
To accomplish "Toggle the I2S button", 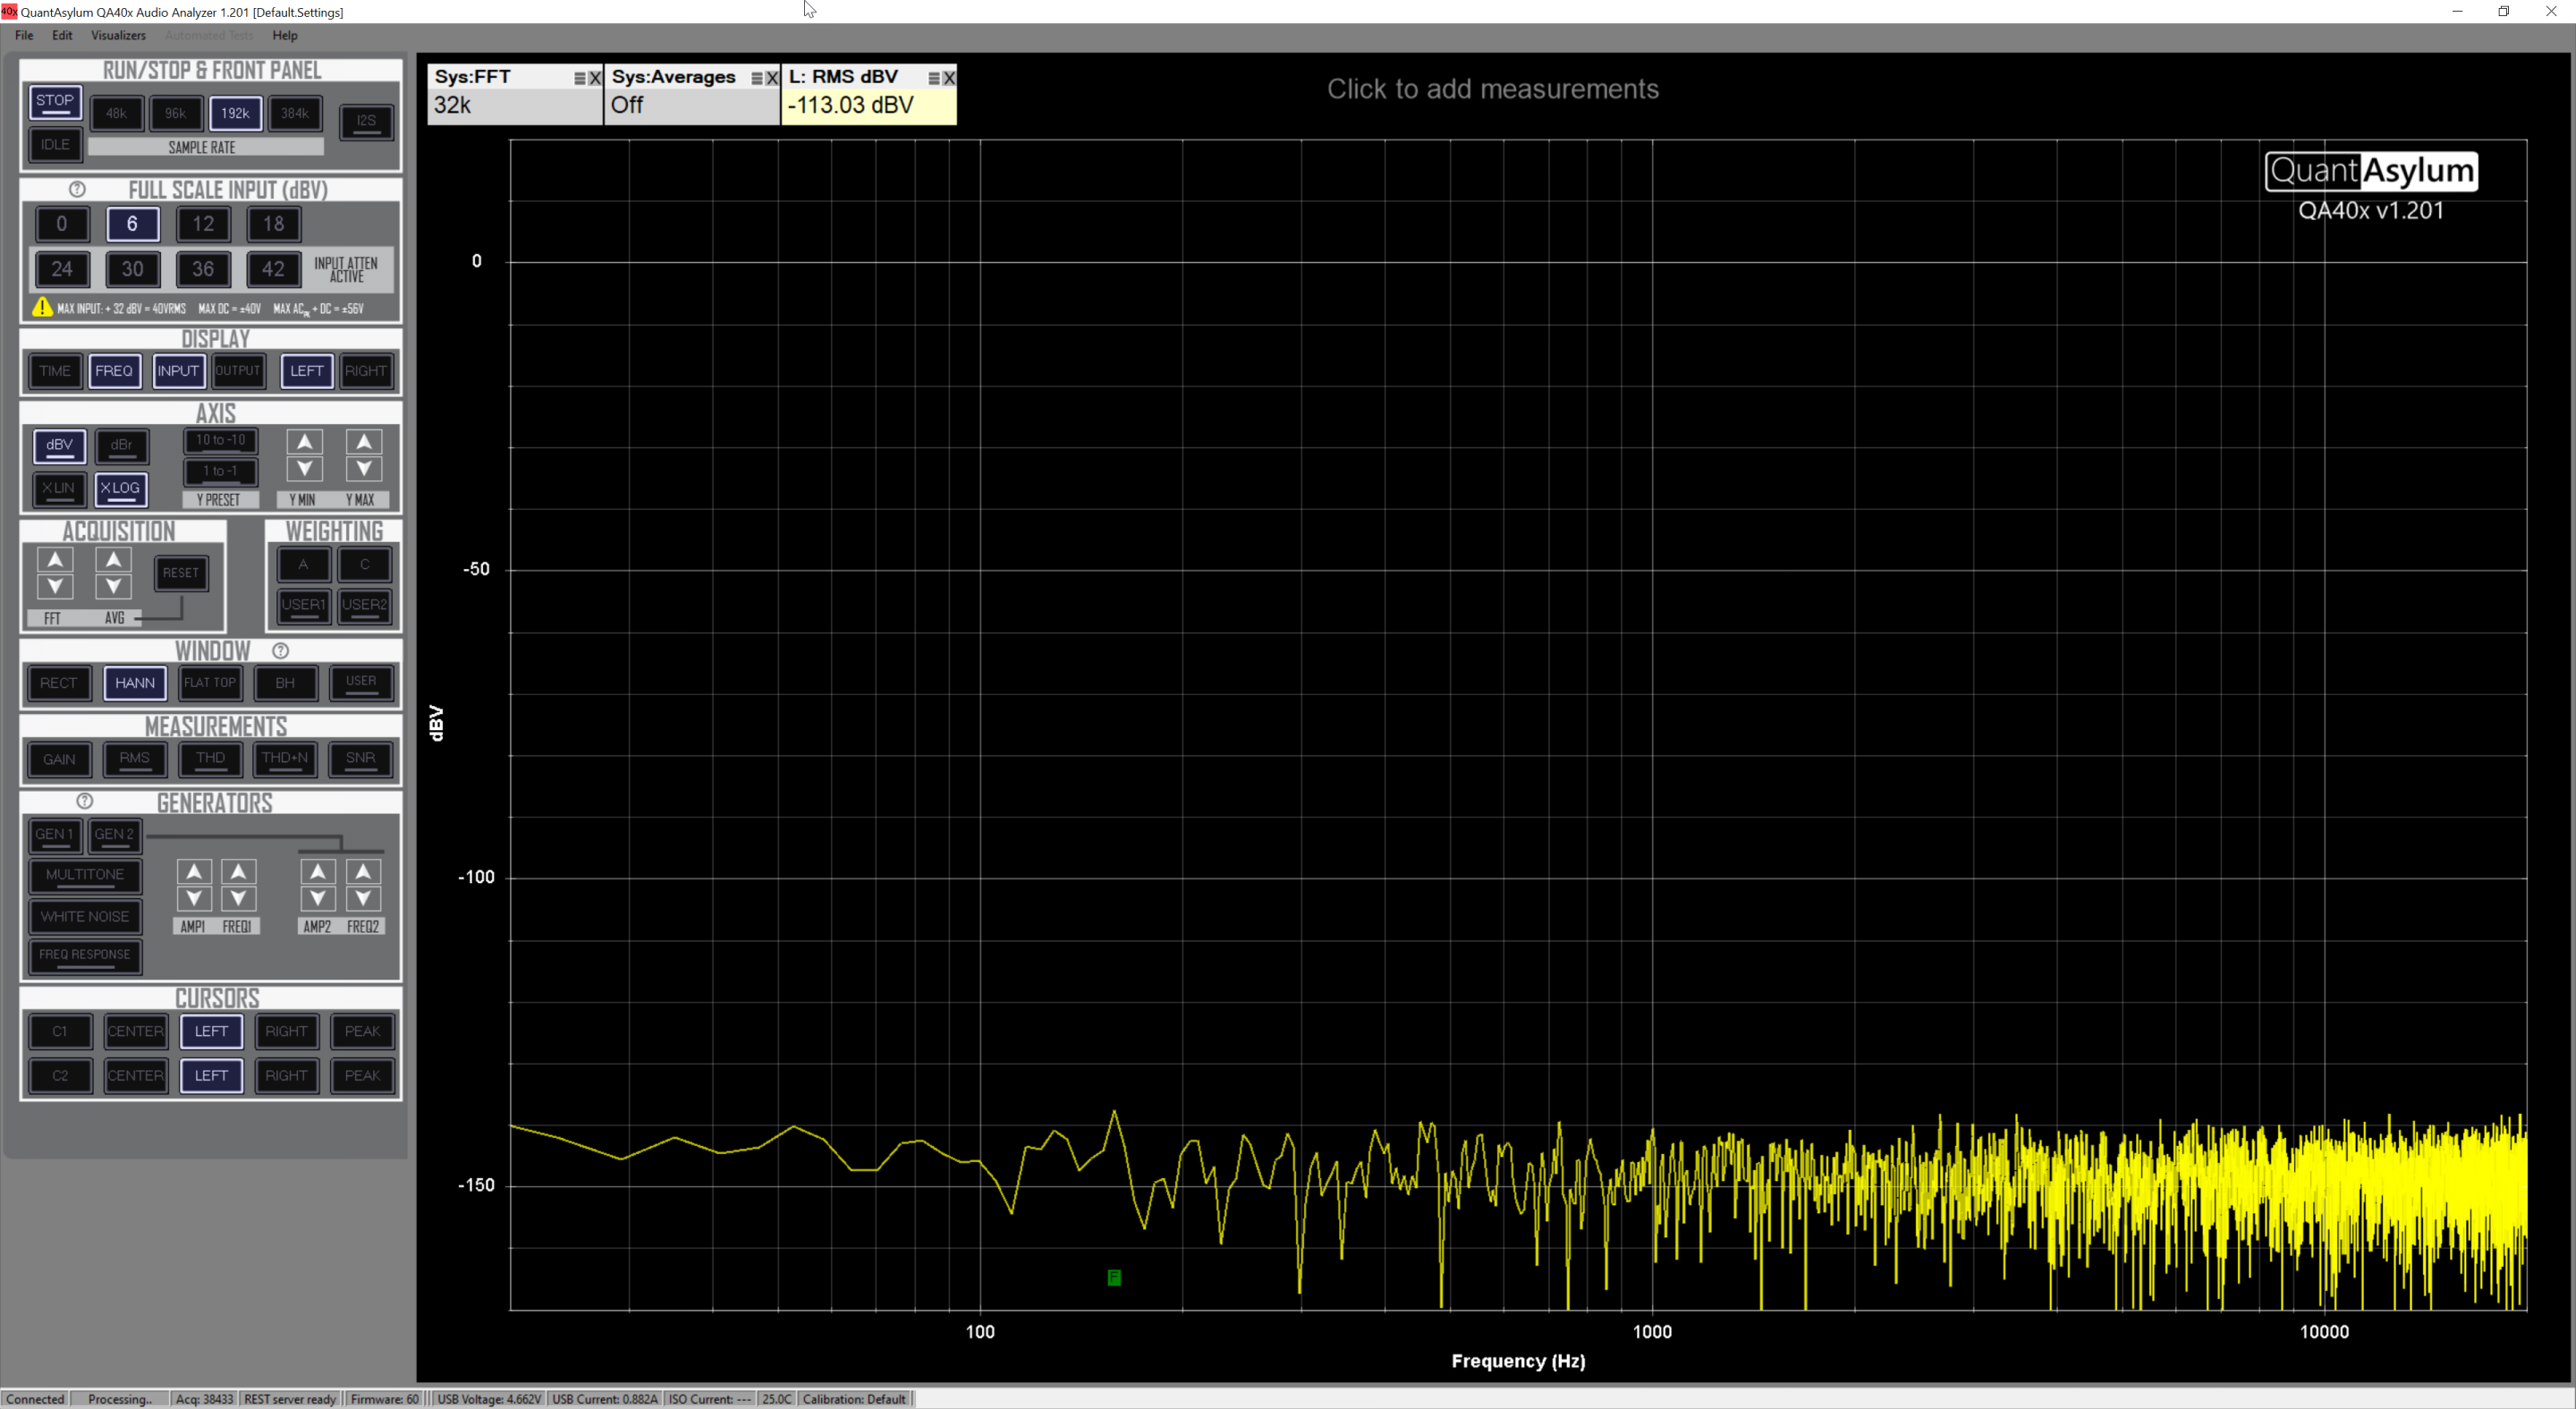I will tap(366, 122).
